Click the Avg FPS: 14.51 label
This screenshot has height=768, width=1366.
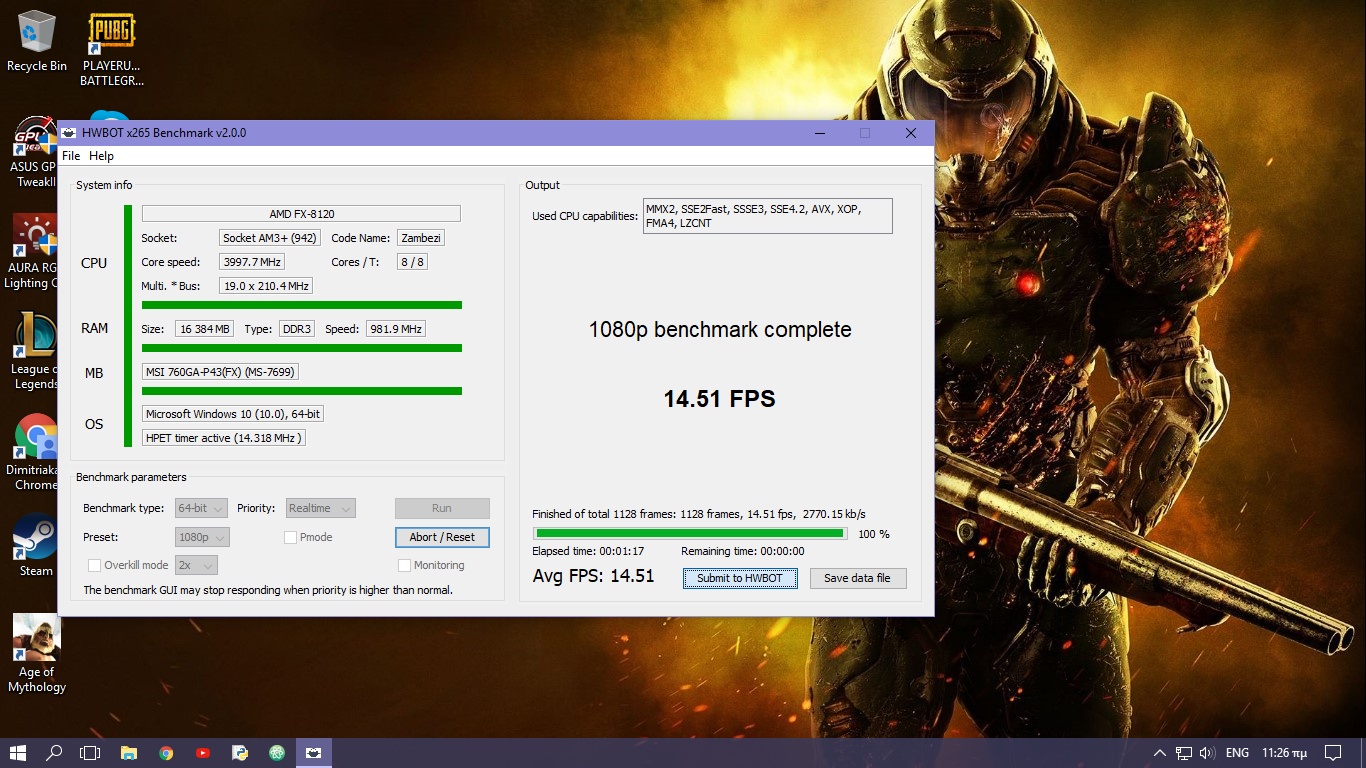[x=593, y=576]
